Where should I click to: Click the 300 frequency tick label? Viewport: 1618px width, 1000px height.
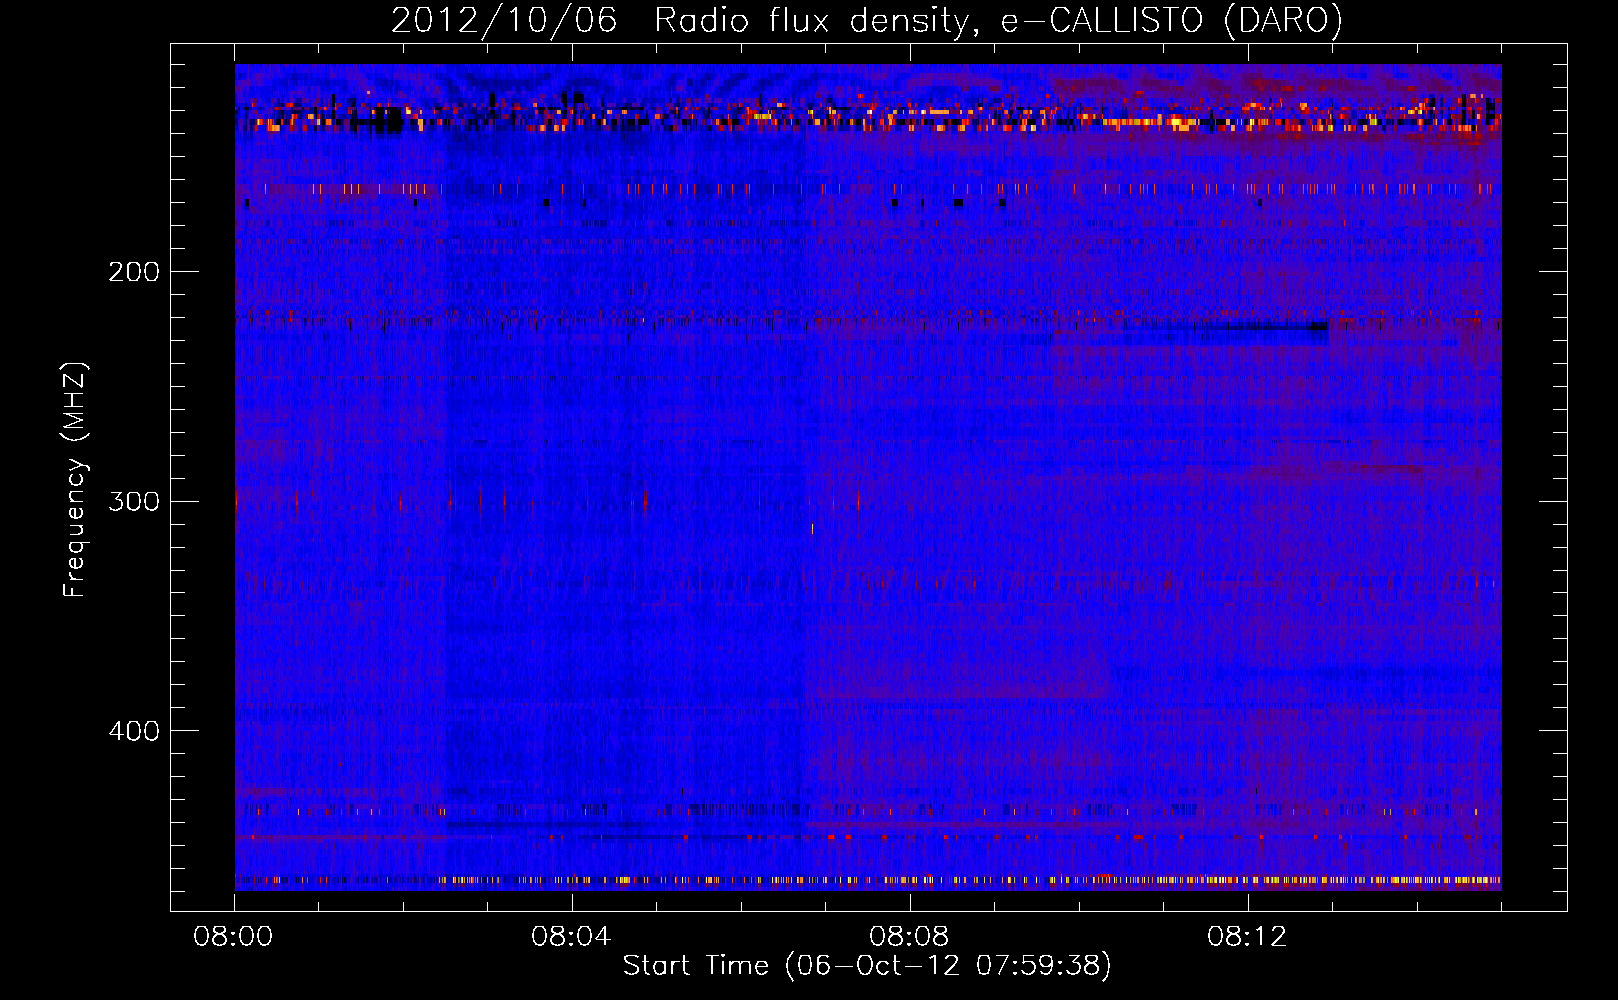point(134,501)
